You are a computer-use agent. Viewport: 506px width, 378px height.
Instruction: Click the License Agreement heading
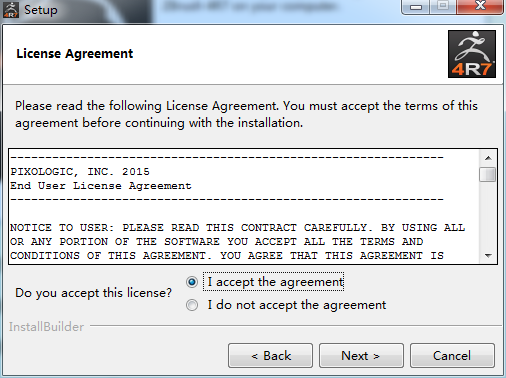[x=75, y=54]
